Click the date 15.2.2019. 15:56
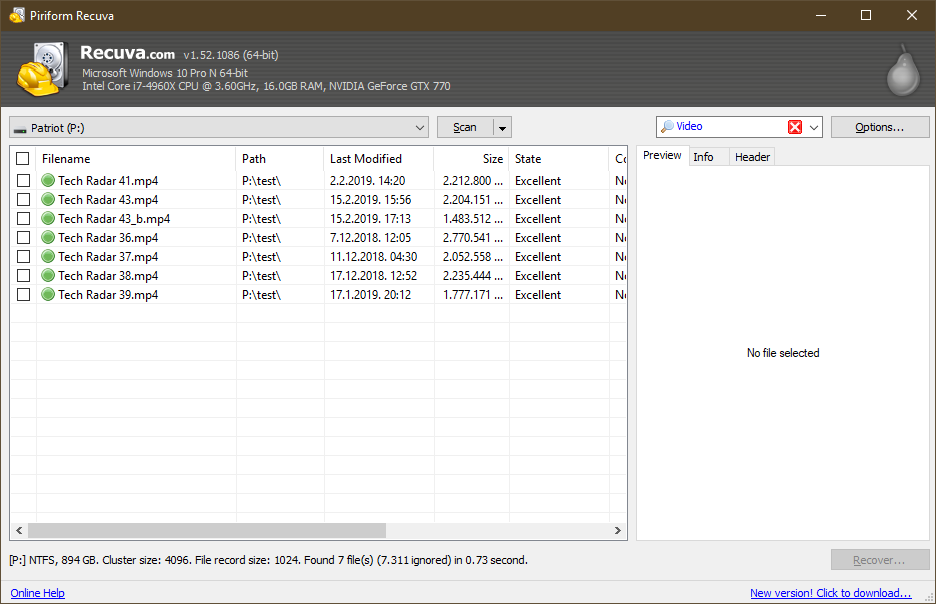 click(x=370, y=199)
